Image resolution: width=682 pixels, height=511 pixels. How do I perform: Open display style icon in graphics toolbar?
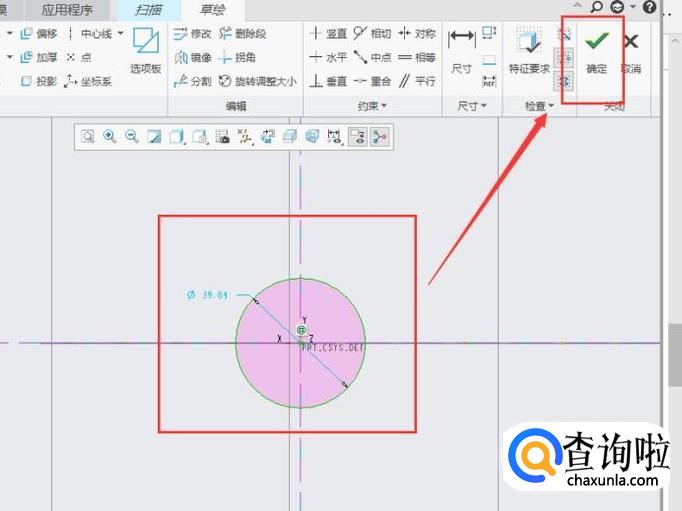pos(177,137)
